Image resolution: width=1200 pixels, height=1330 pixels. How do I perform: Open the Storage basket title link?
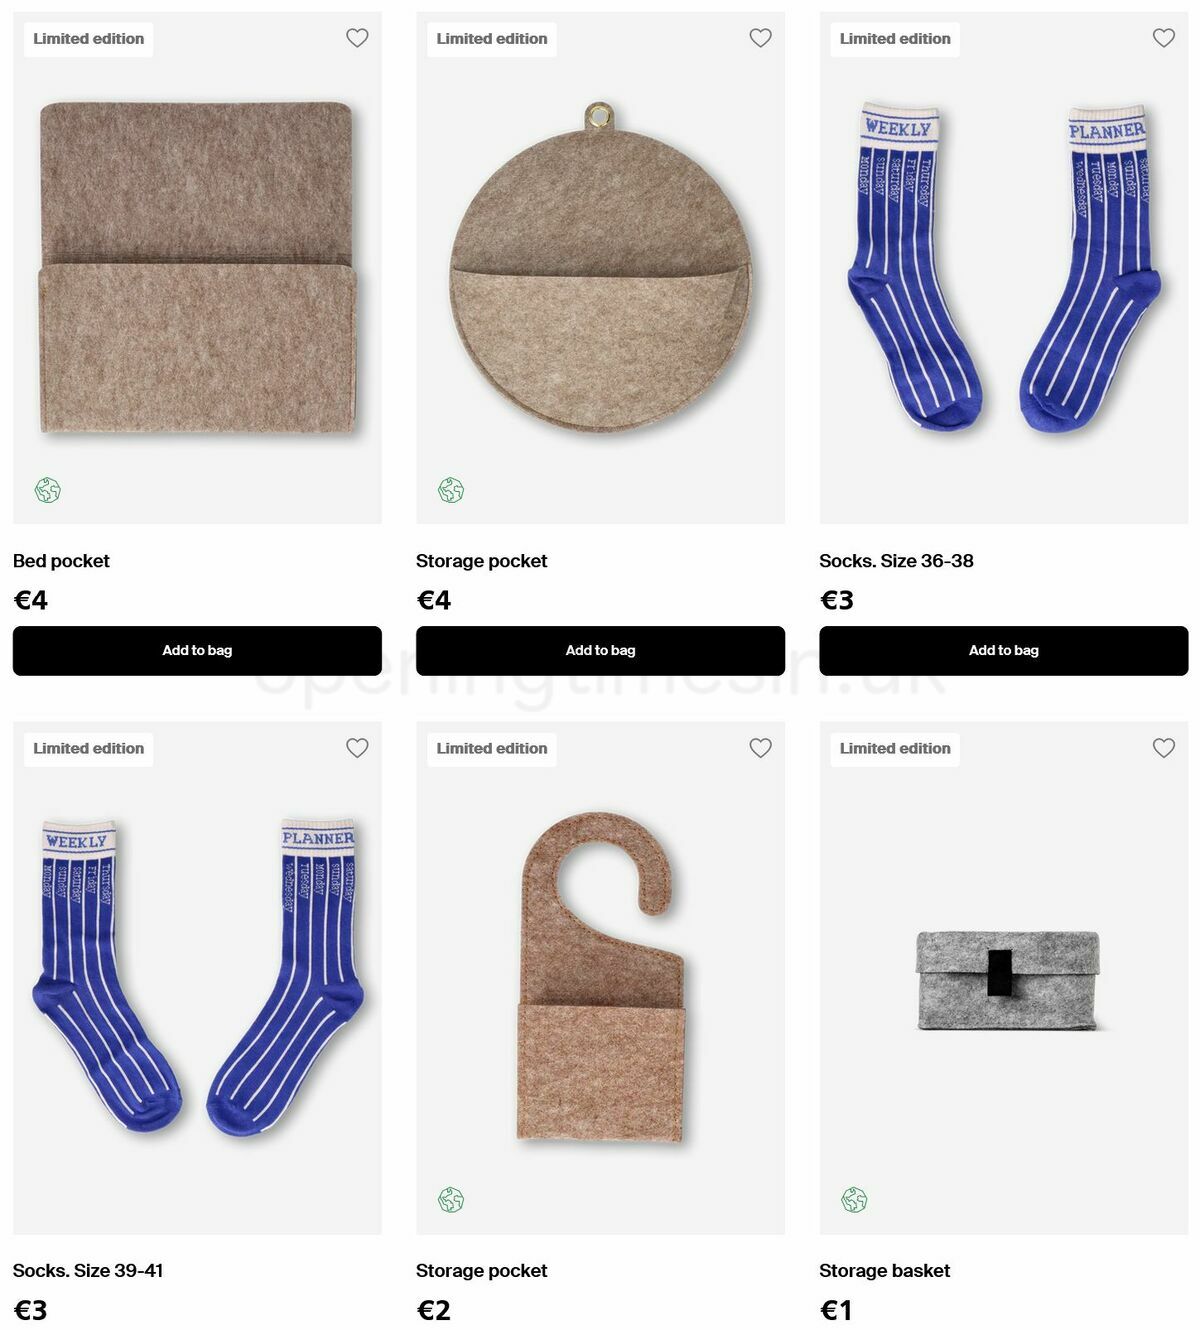coord(884,1271)
